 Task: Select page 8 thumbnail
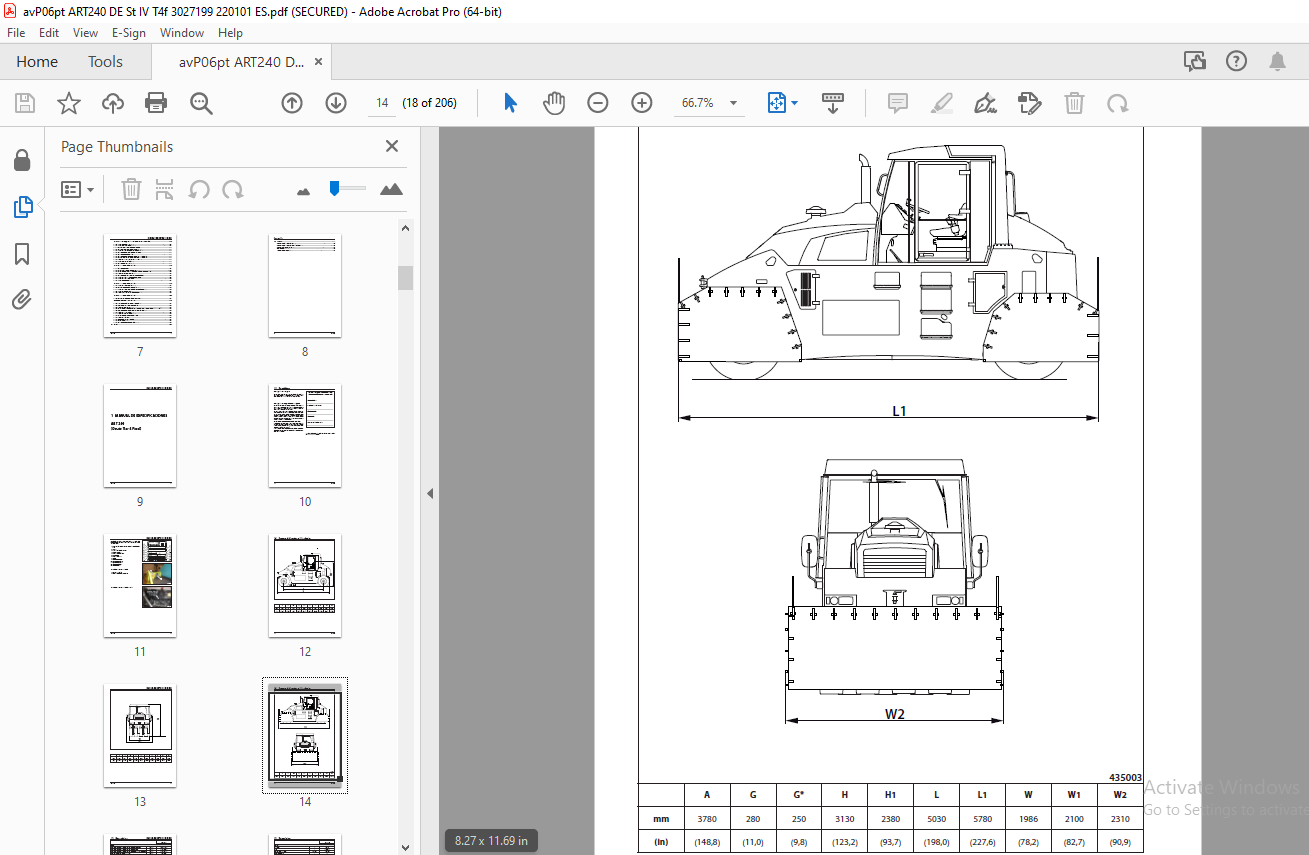(x=305, y=286)
